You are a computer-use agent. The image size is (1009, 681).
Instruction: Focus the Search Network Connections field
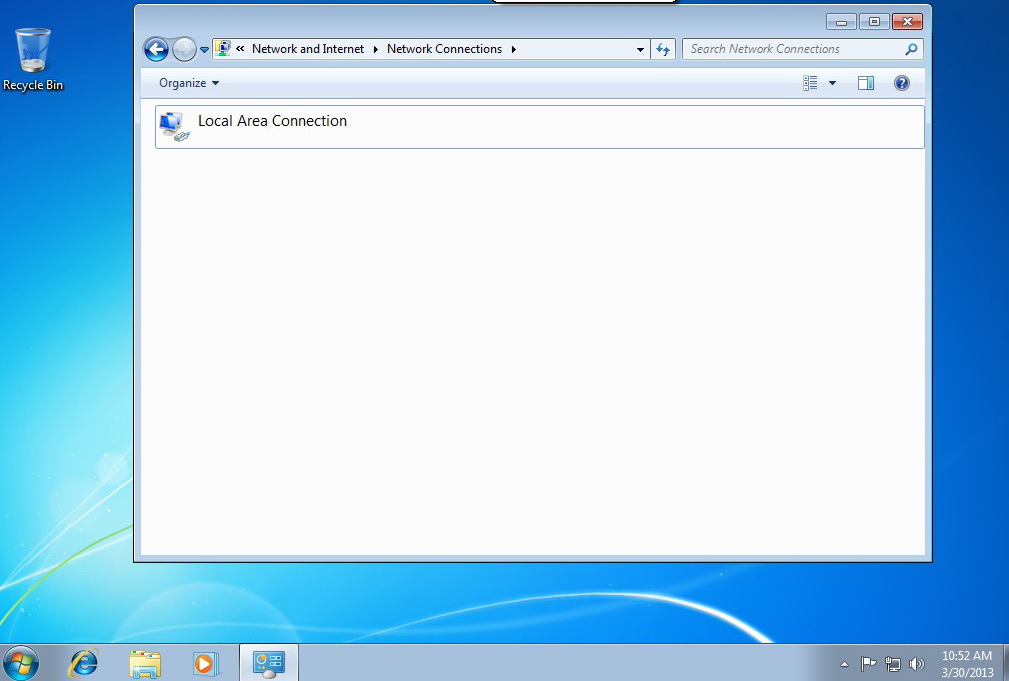coord(802,49)
